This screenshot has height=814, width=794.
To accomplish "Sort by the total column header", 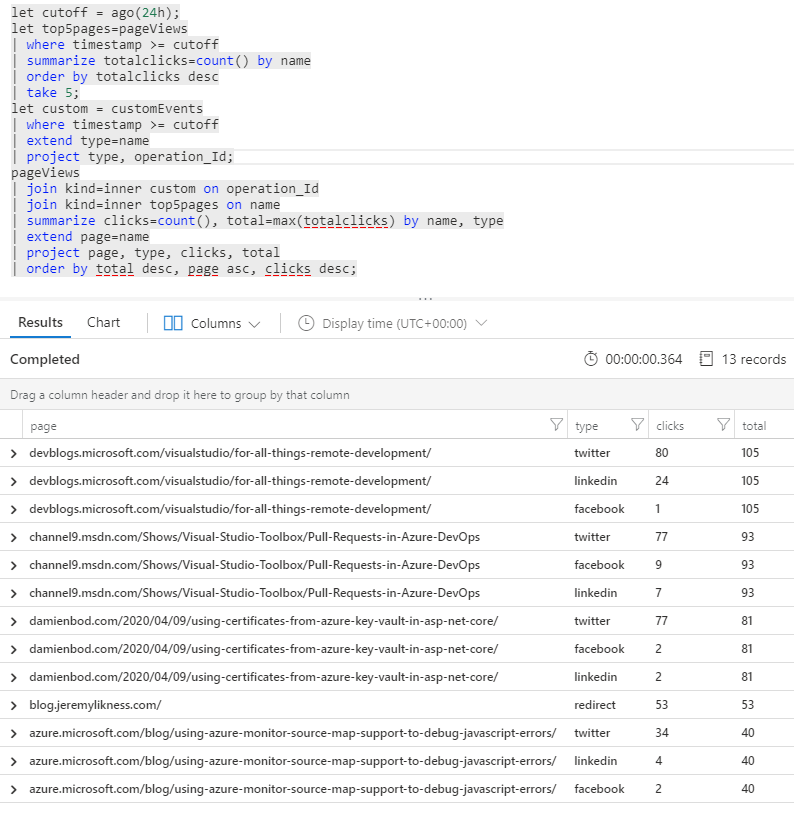I will [x=754, y=425].
